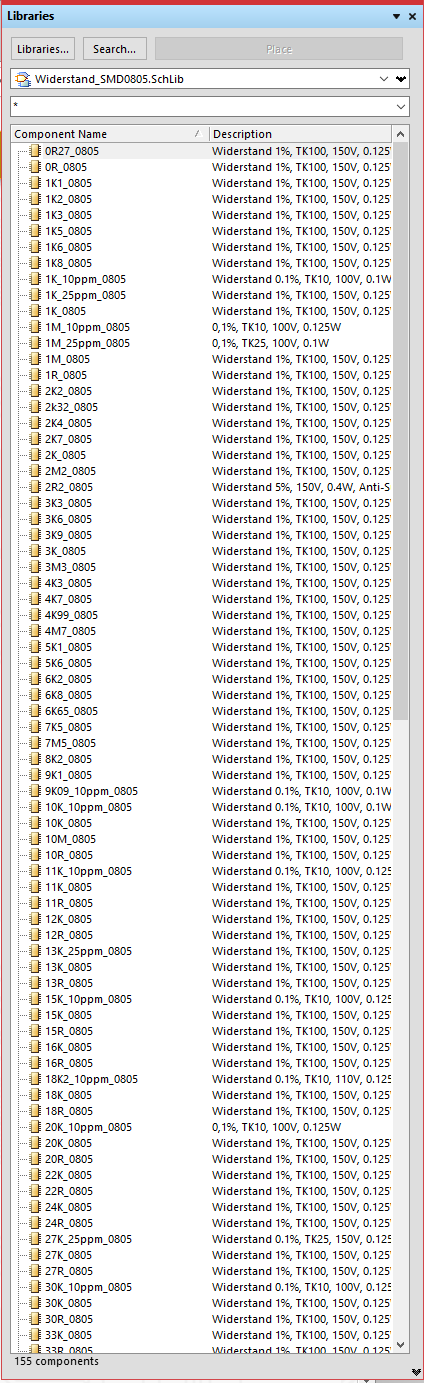Click the component icon of 5K6_0805

[x=35, y=663]
